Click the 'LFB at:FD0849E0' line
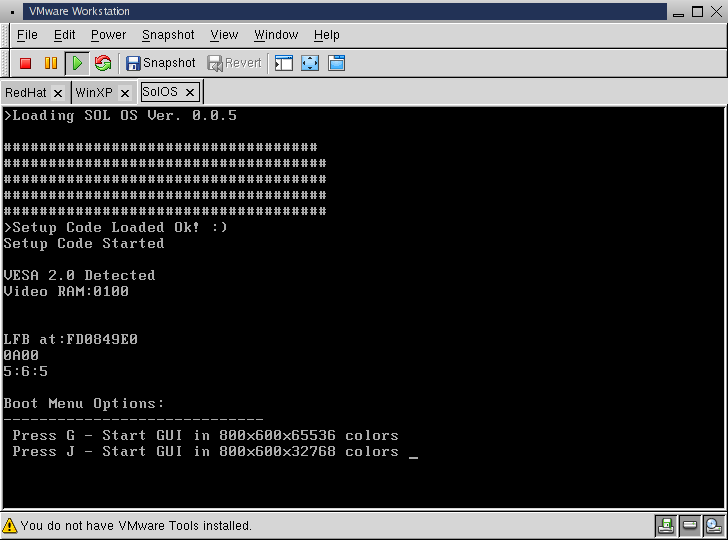The height and width of the screenshot is (540, 728). (71, 339)
